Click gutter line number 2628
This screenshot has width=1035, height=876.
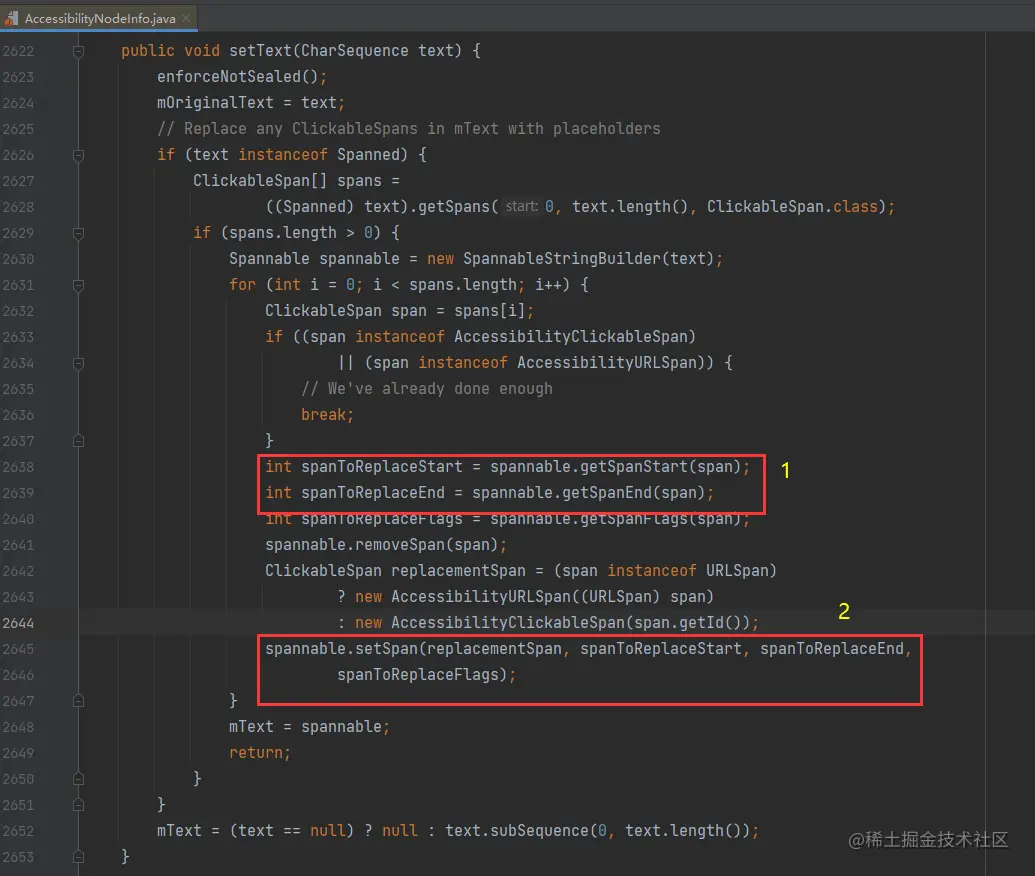(18, 207)
